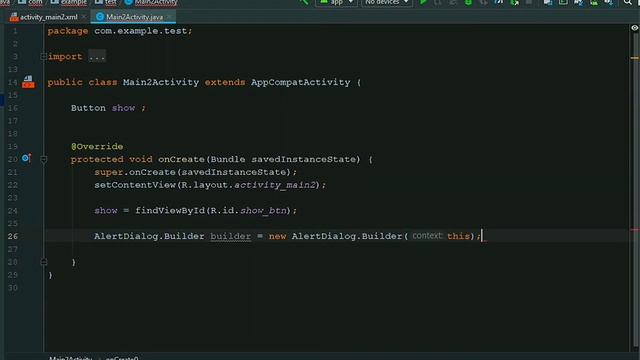Viewport: 640px width, 360px height.
Task: Click the context: parameter hint on line 26
Action: (x=427, y=236)
